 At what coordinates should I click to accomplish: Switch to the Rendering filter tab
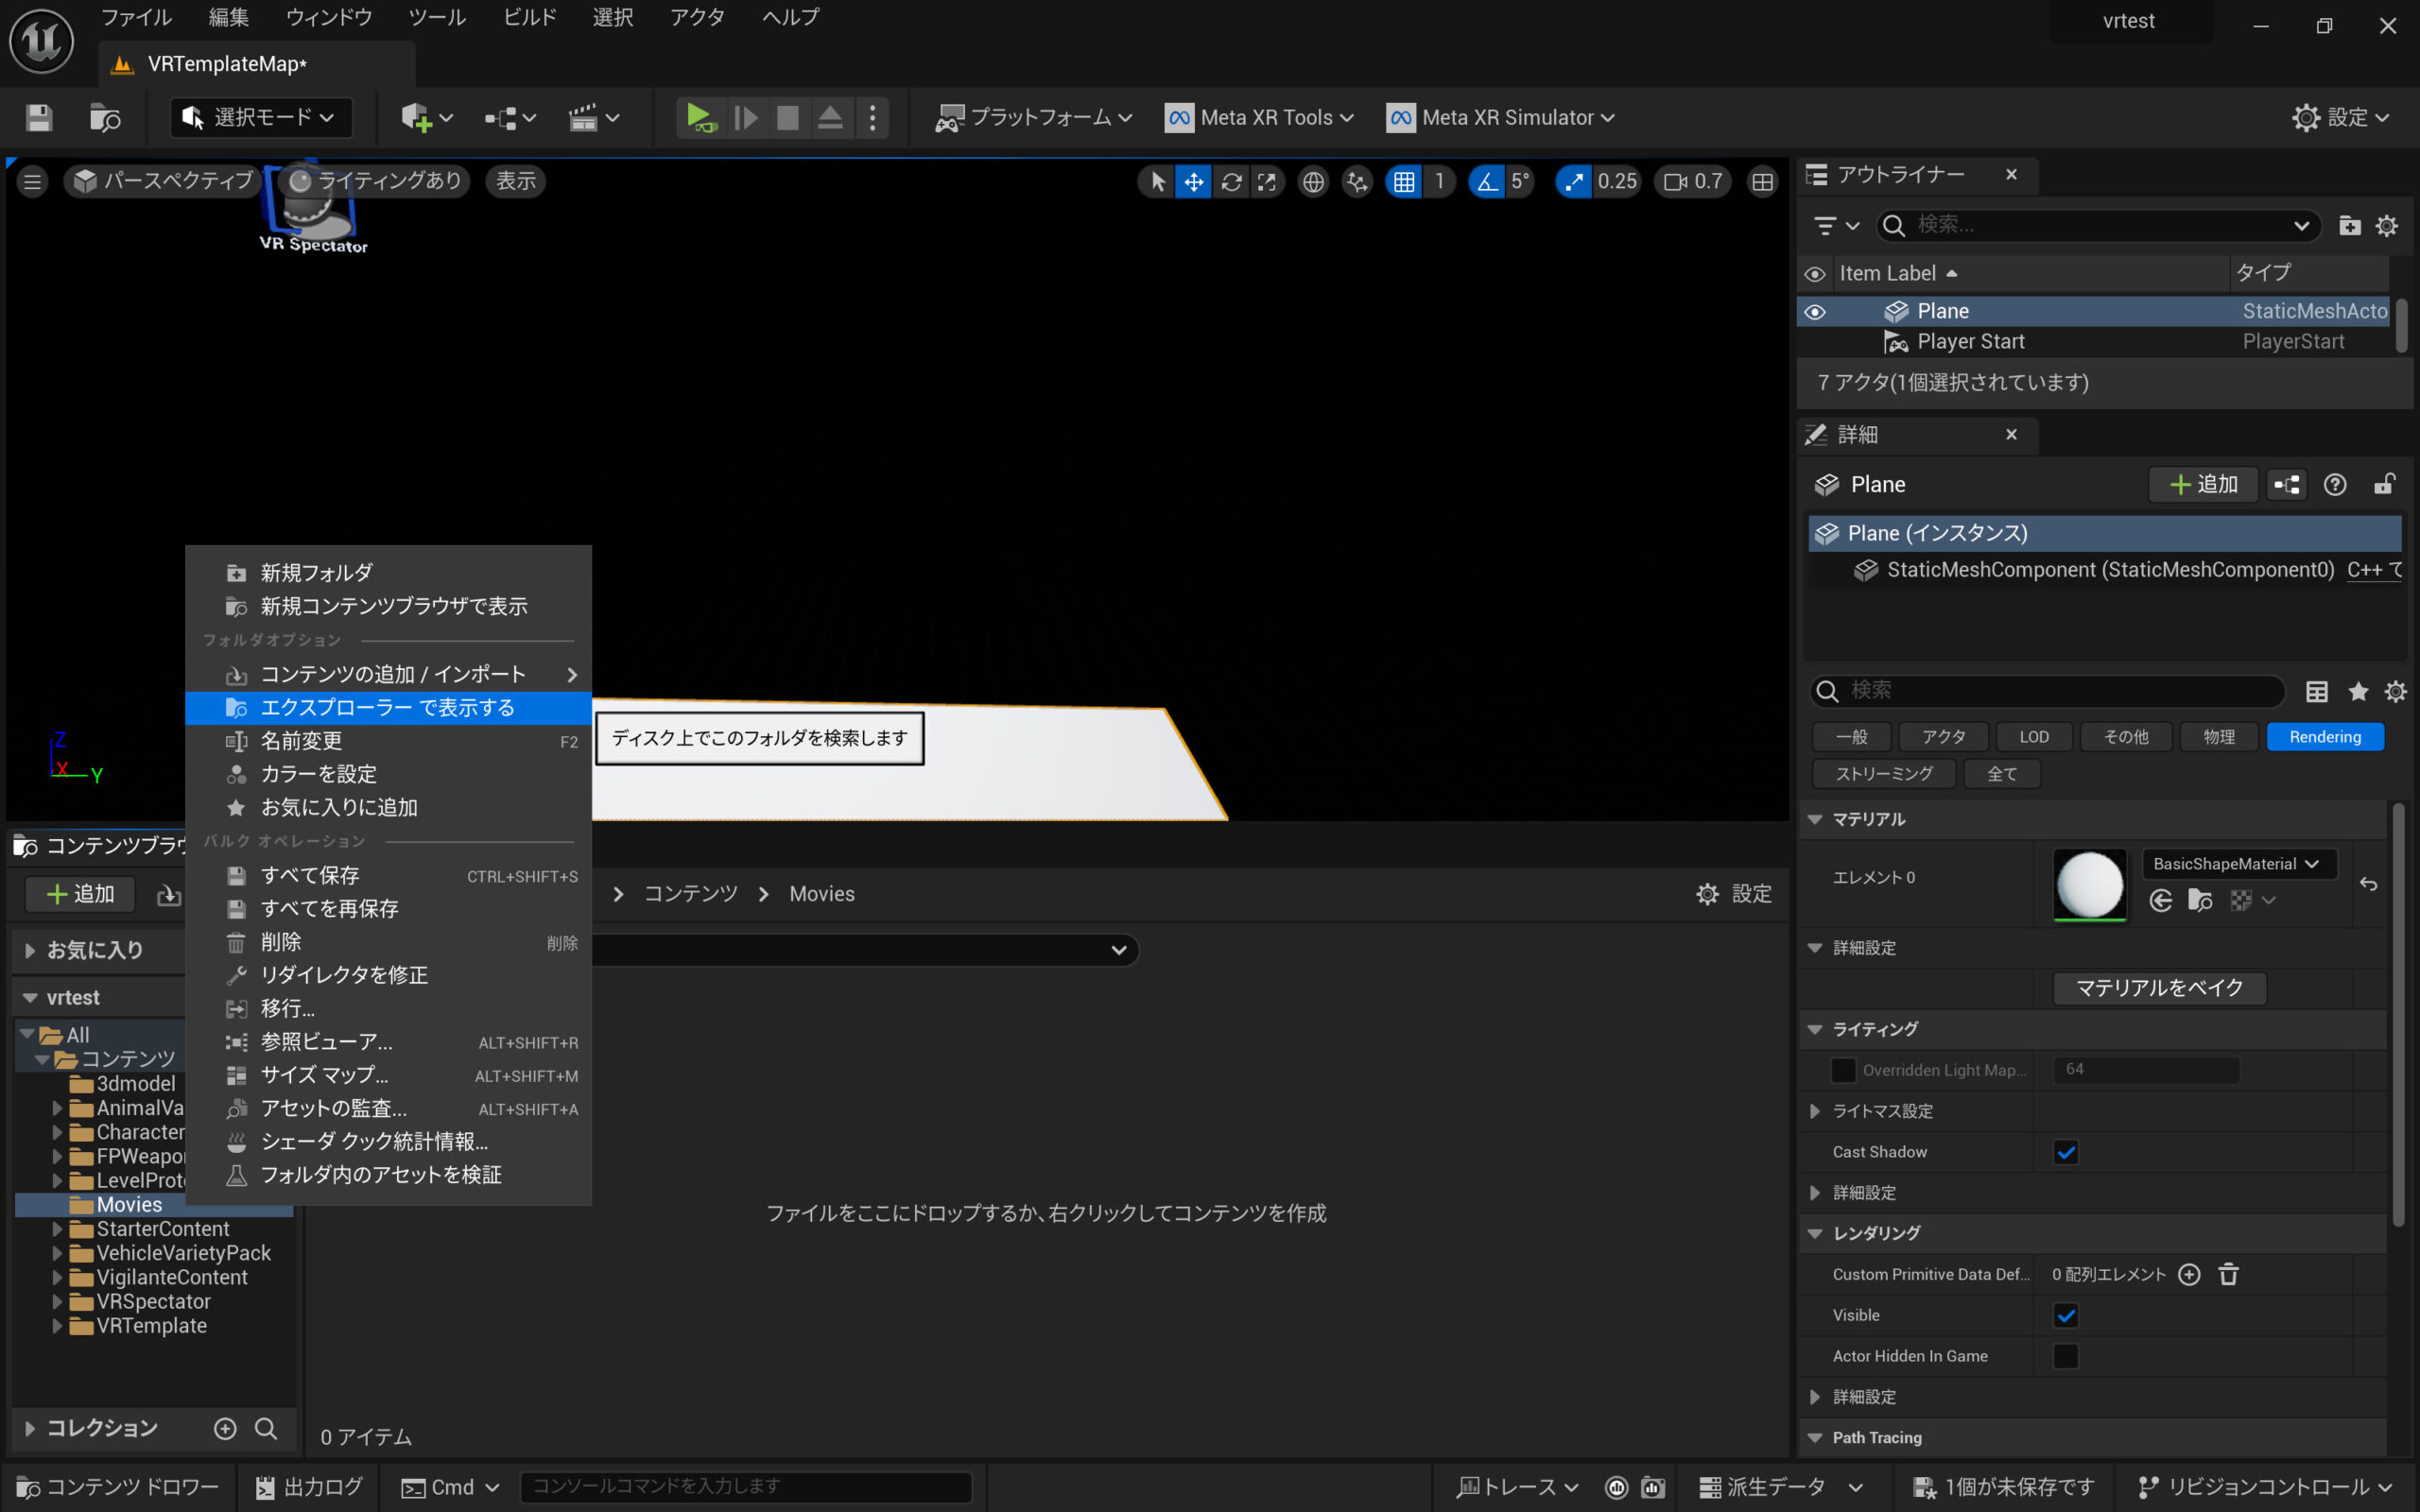point(2324,737)
